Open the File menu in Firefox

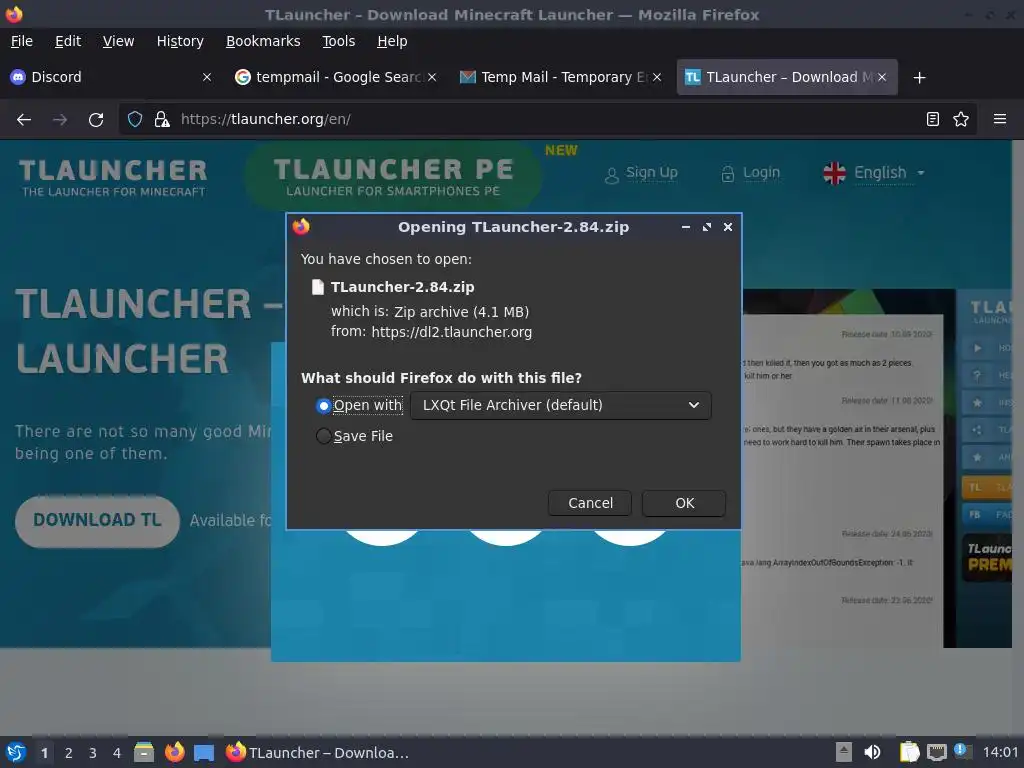pos(22,41)
